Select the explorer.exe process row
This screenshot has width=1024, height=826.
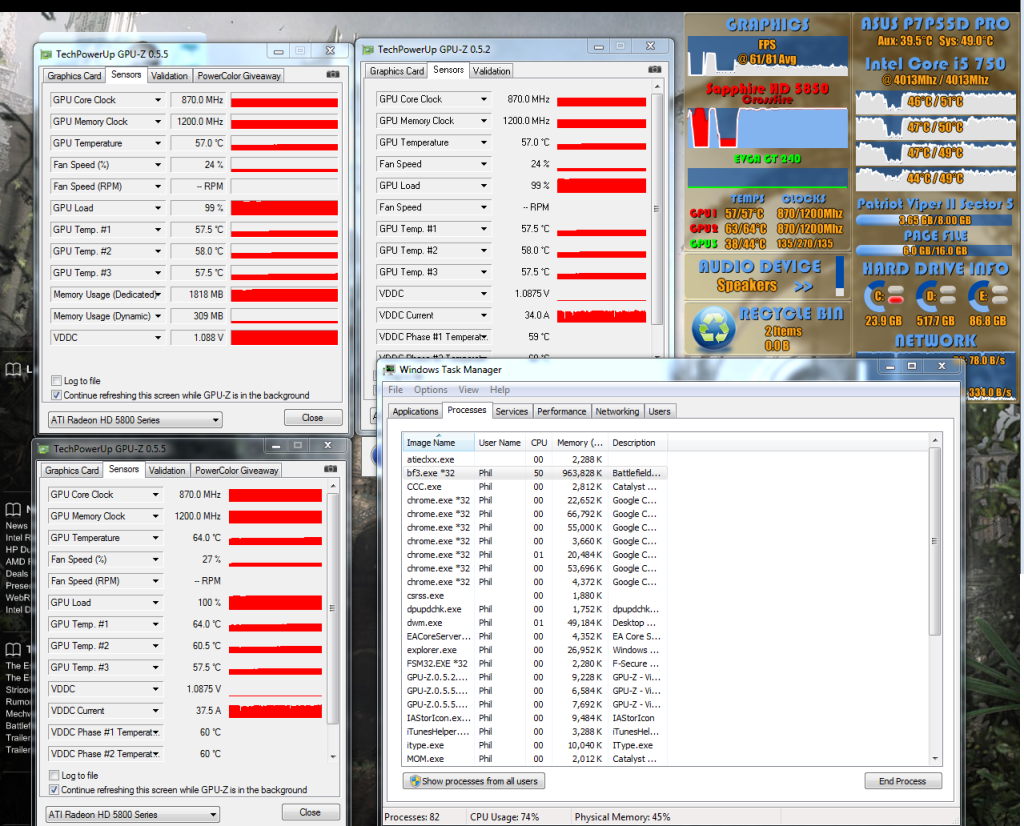point(534,650)
